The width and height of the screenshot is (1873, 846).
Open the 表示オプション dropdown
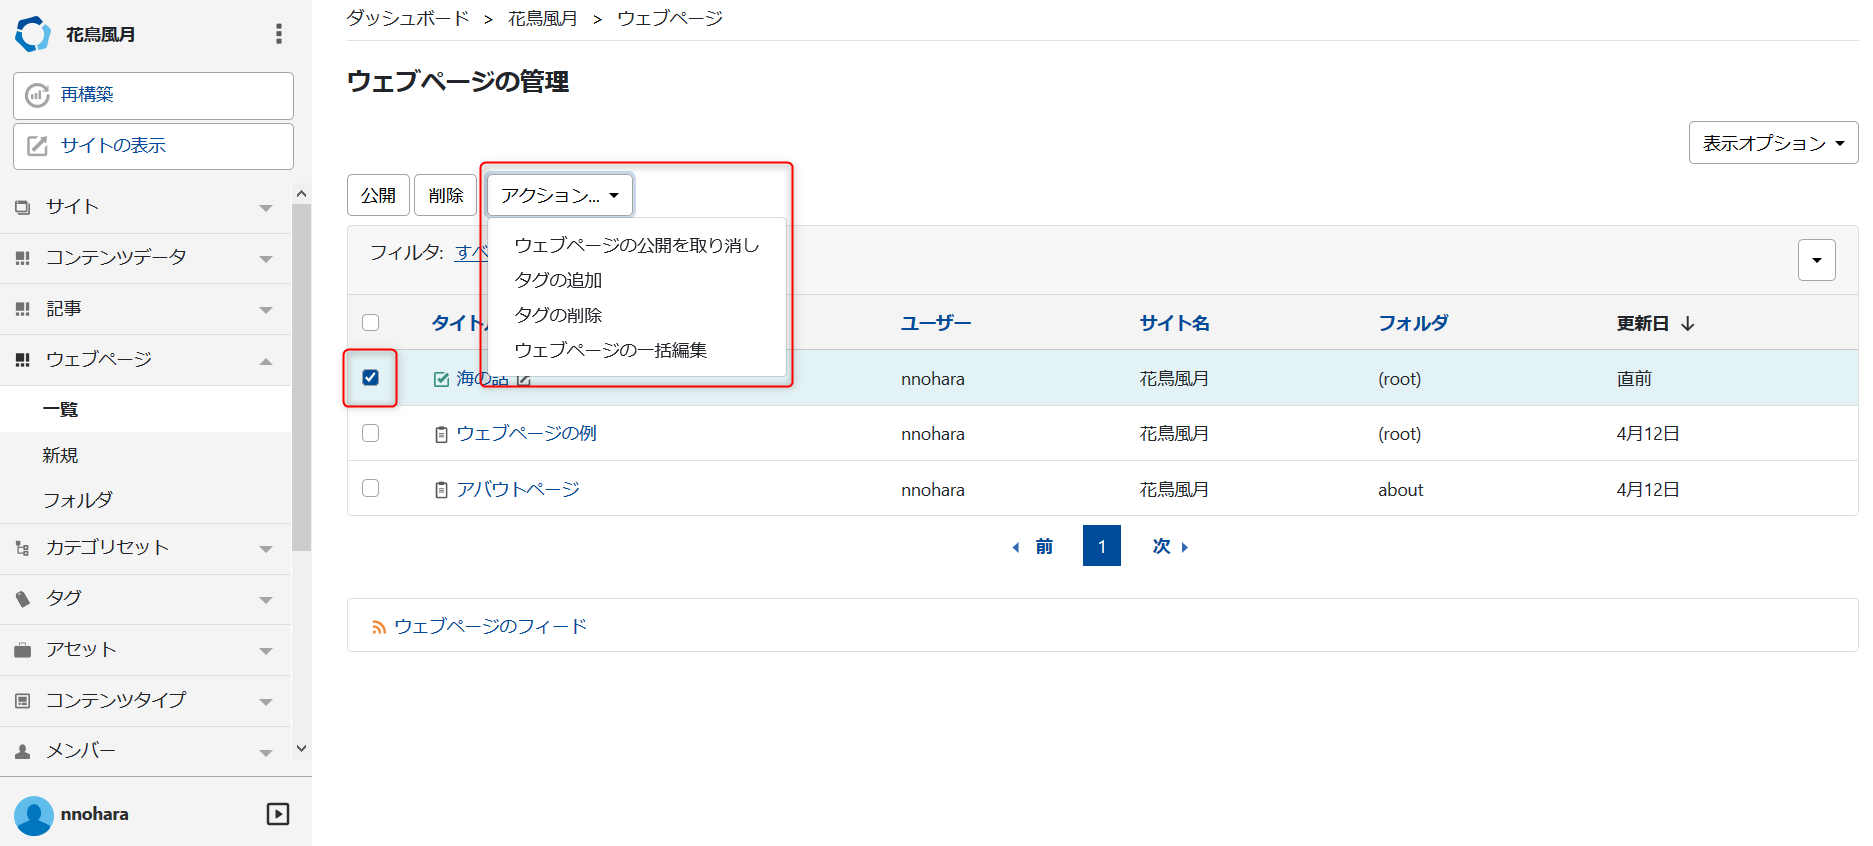pyautogui.click(x=1773, y=143)
